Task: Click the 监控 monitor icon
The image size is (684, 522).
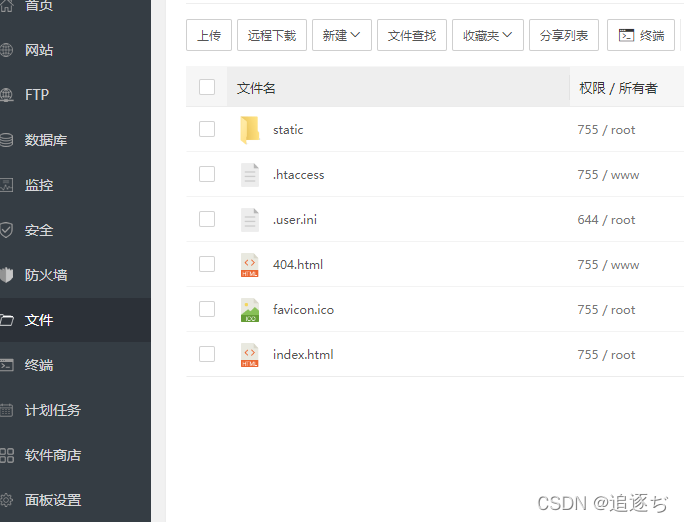Action: (x=6, y=185)
